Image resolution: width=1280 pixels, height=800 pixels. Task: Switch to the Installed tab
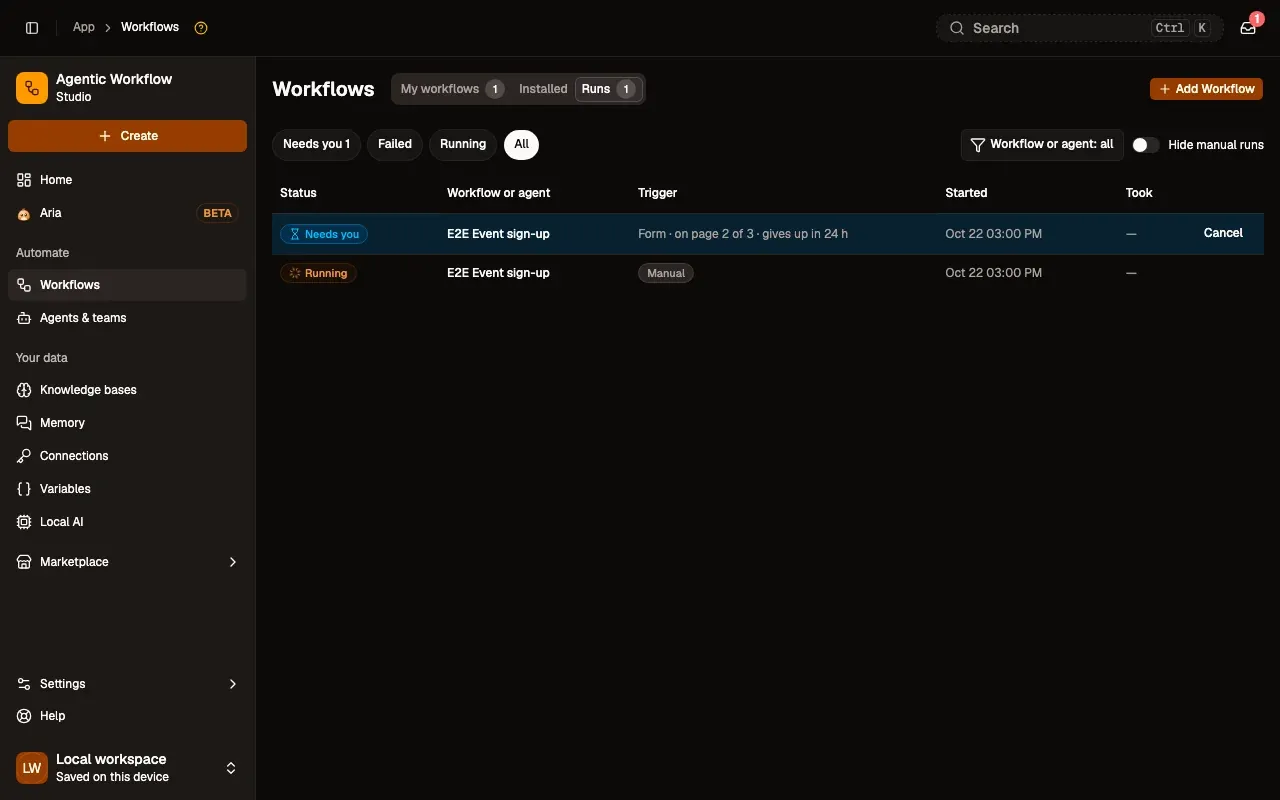[543, 89]
